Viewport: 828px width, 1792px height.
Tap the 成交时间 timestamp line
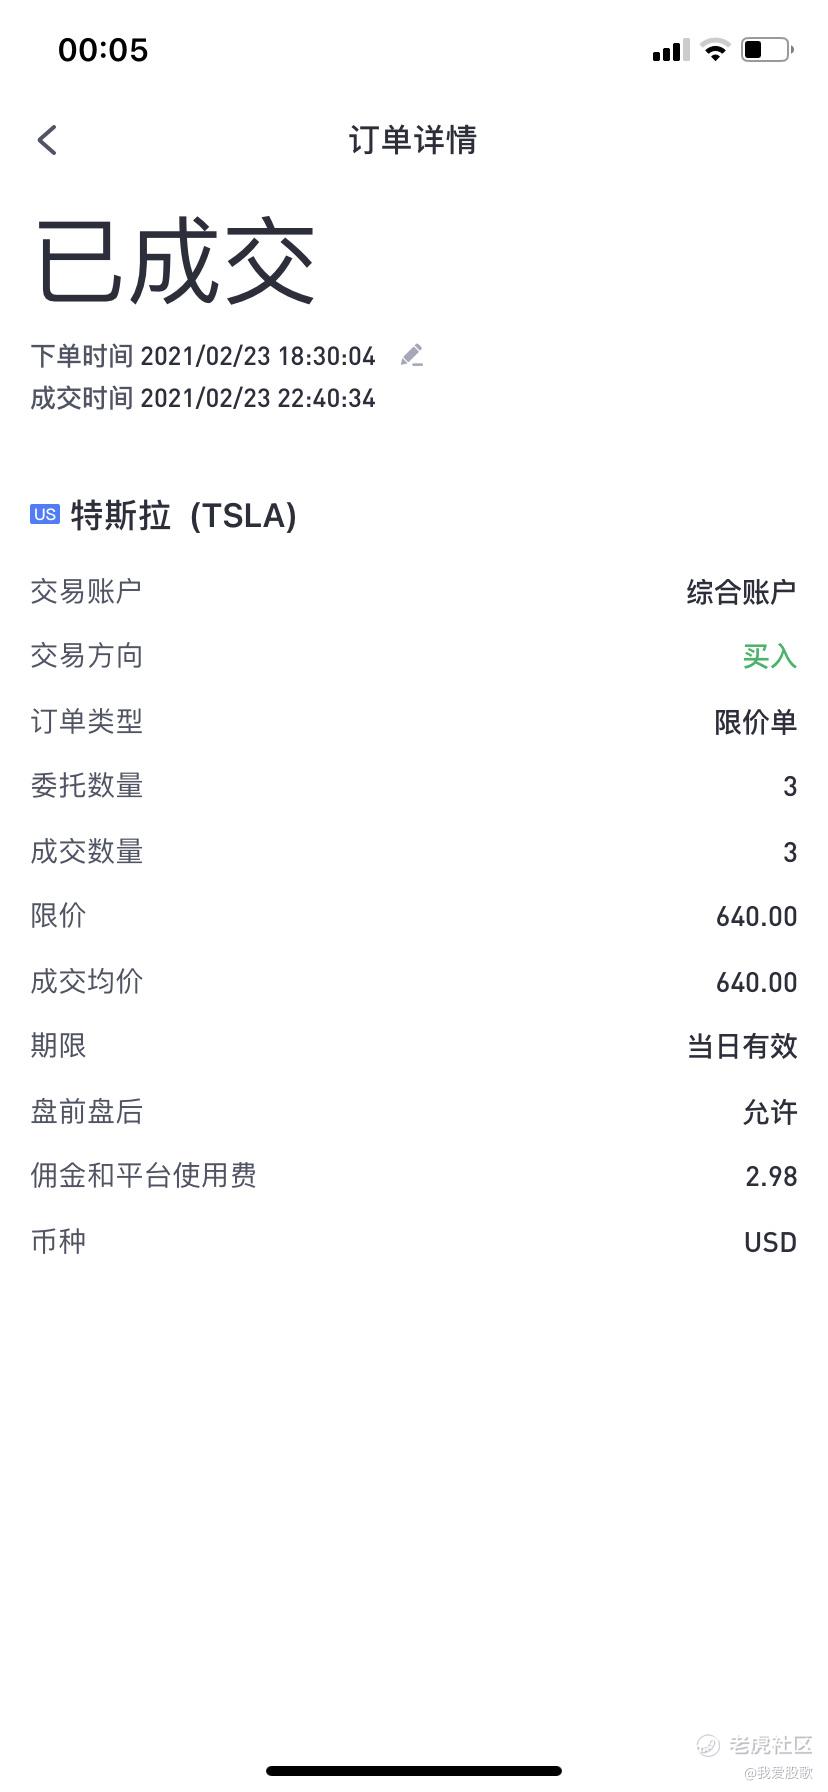[203, 398]
